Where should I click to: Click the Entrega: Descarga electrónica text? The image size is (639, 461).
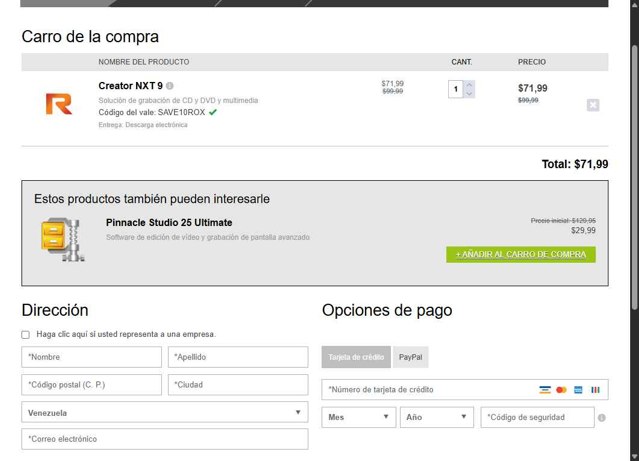point(143,125)
